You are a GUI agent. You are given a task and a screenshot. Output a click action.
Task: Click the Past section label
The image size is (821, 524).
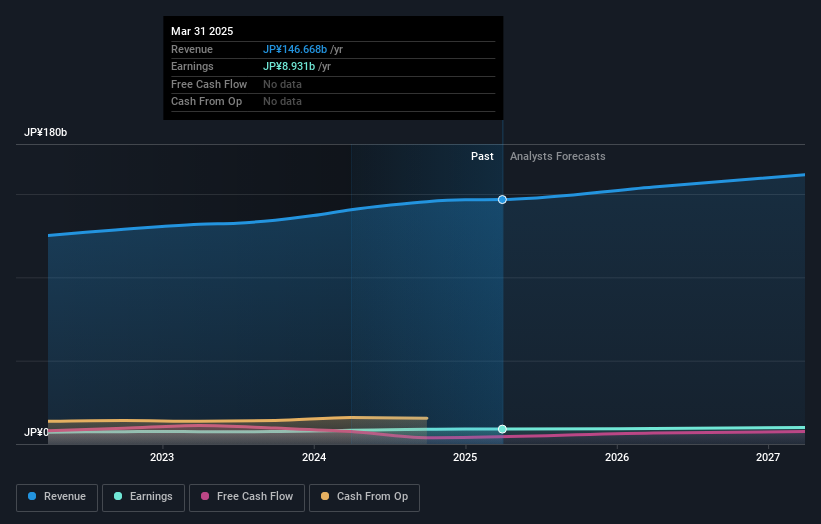(482, 156)
